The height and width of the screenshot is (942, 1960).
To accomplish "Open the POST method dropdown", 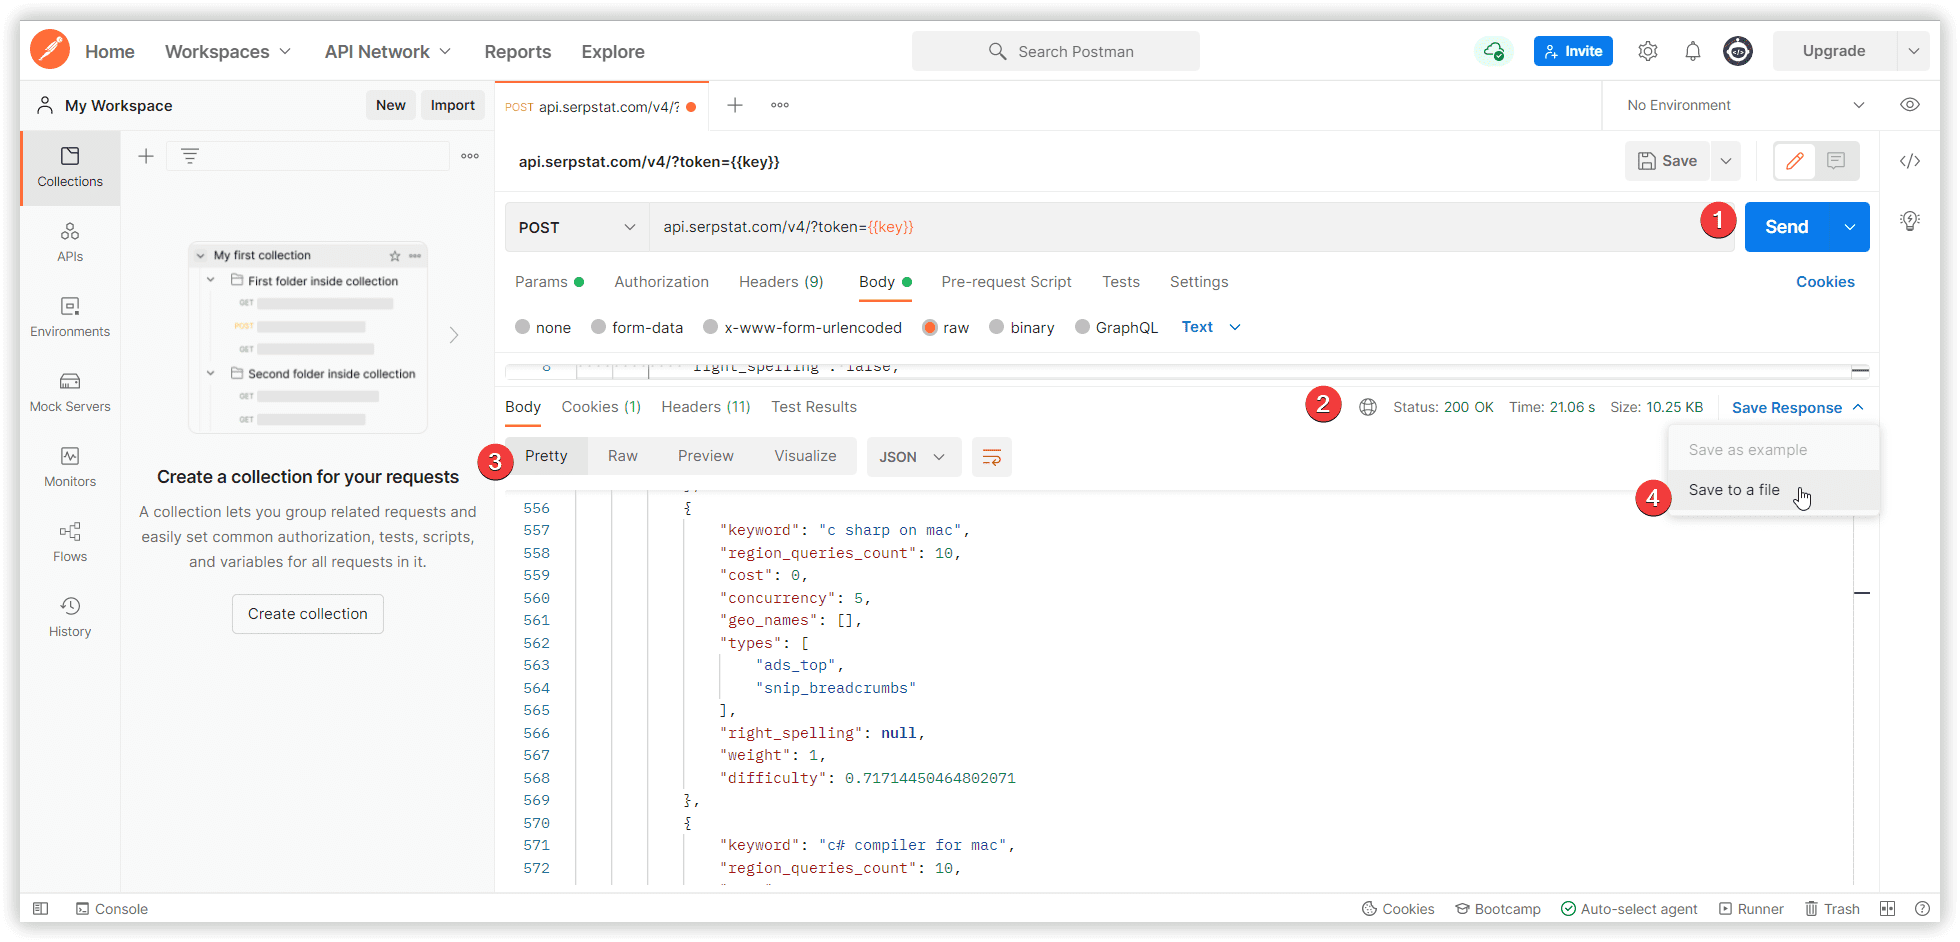I will pyautogui.click(x=576, y=227).
